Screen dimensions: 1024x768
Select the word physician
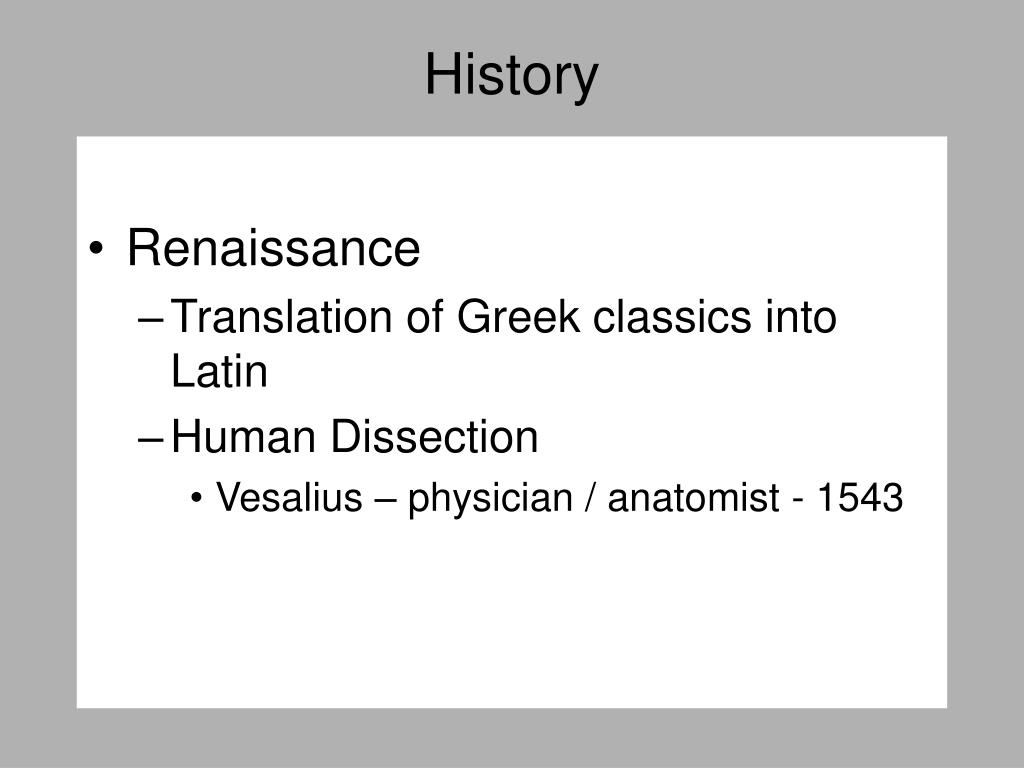[490, 499]
